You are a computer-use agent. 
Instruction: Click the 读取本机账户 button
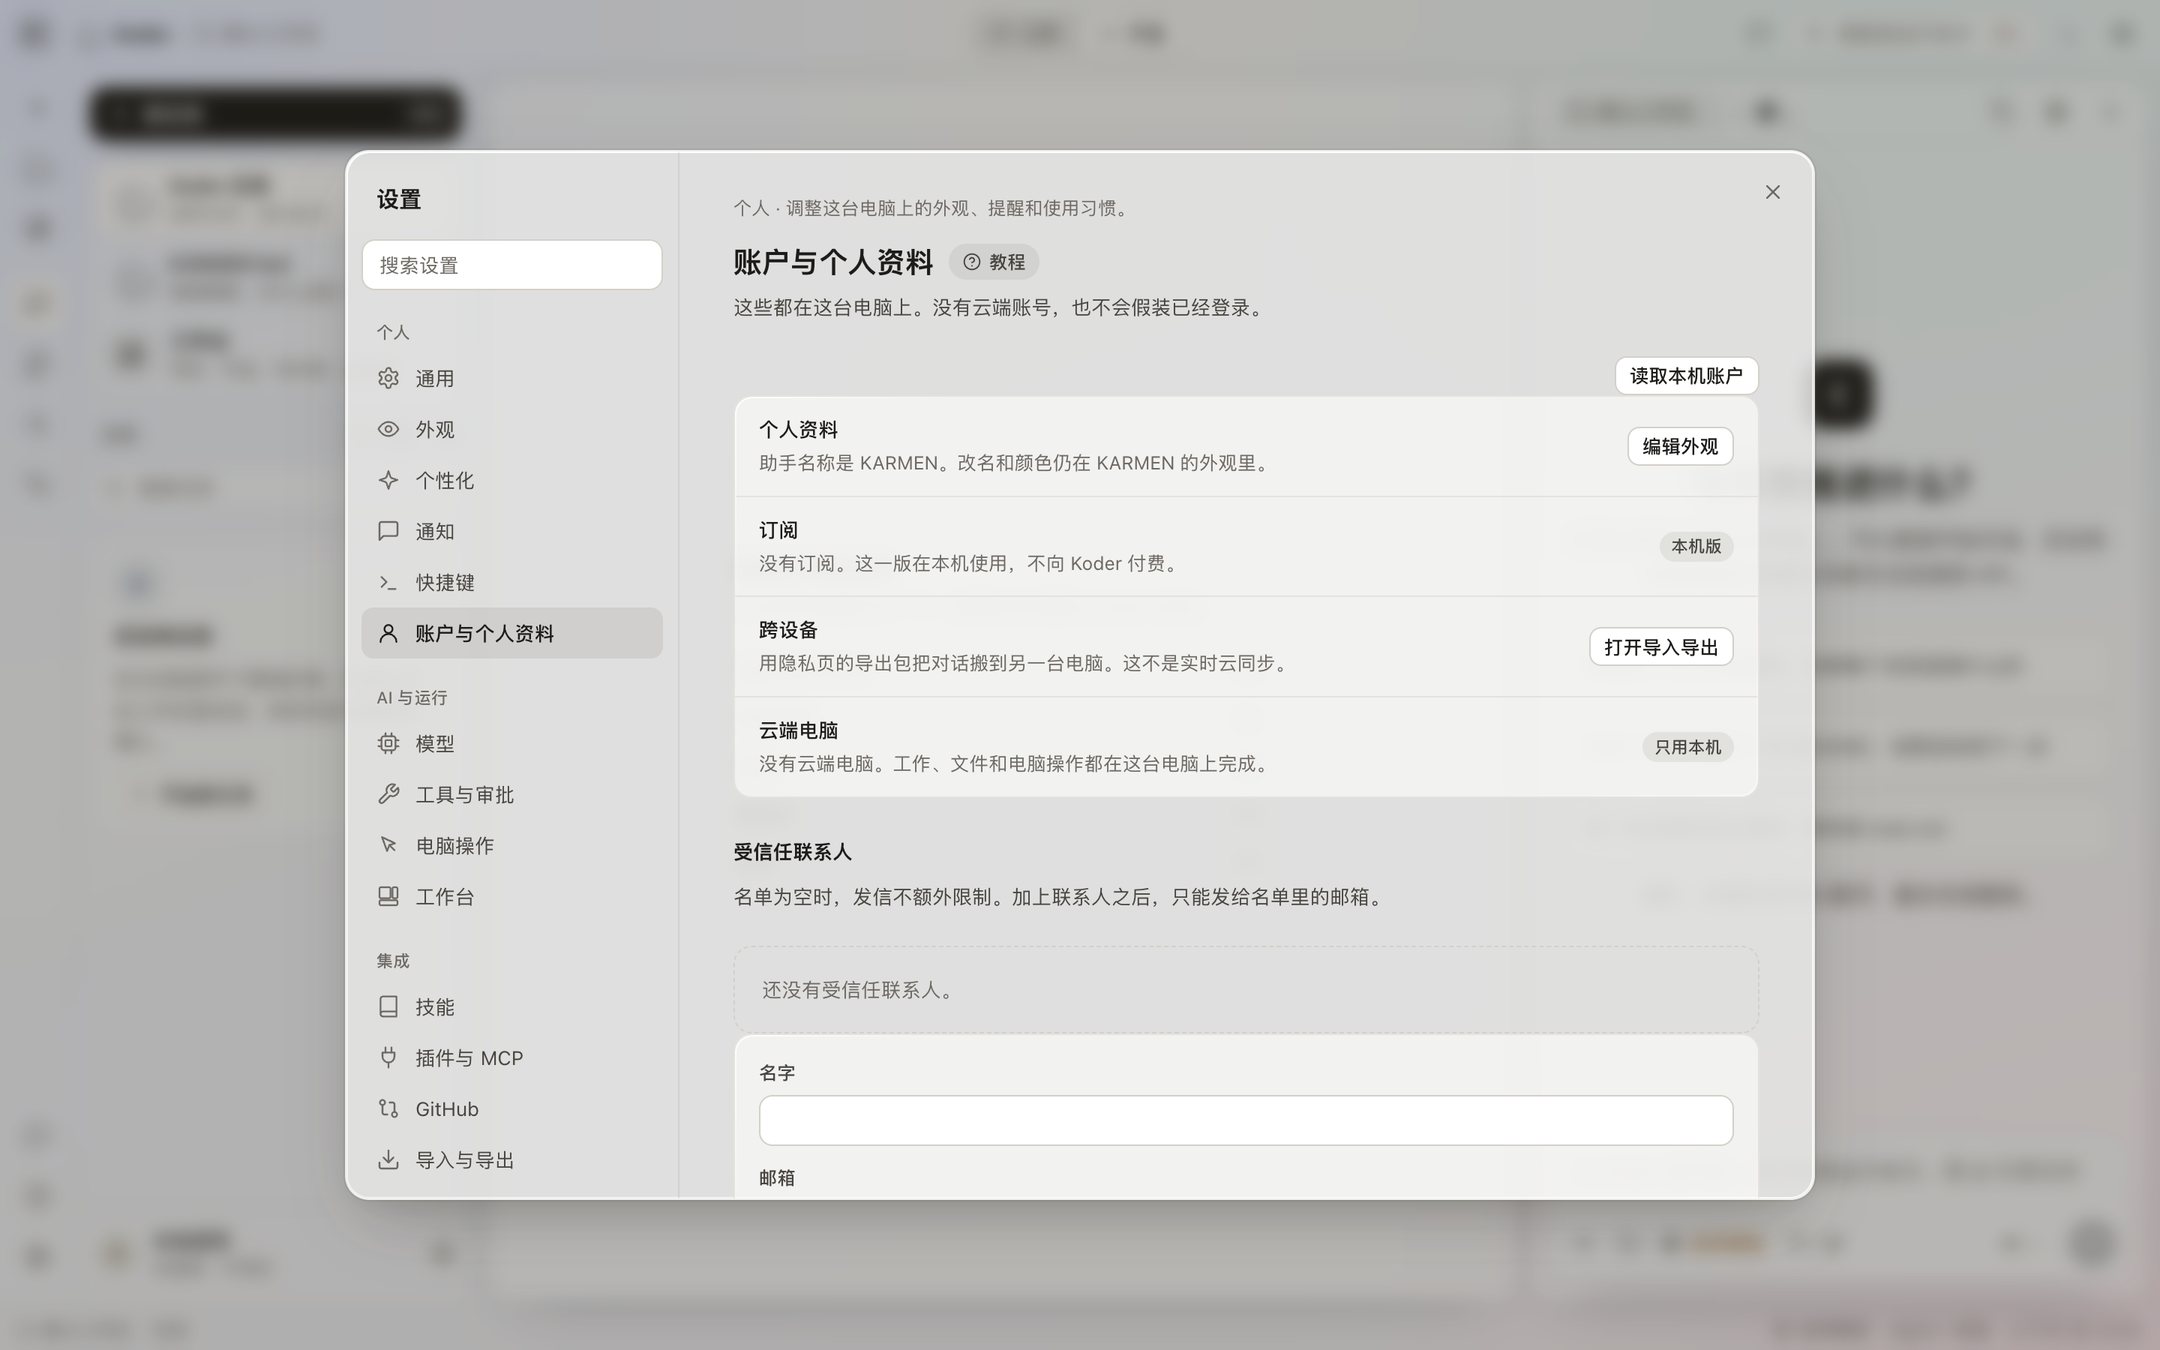pyautogui.click(x=1686, y=376)
